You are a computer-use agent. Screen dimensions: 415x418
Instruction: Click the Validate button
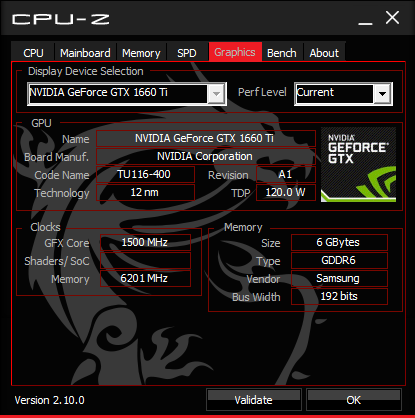tap(254, 399)
